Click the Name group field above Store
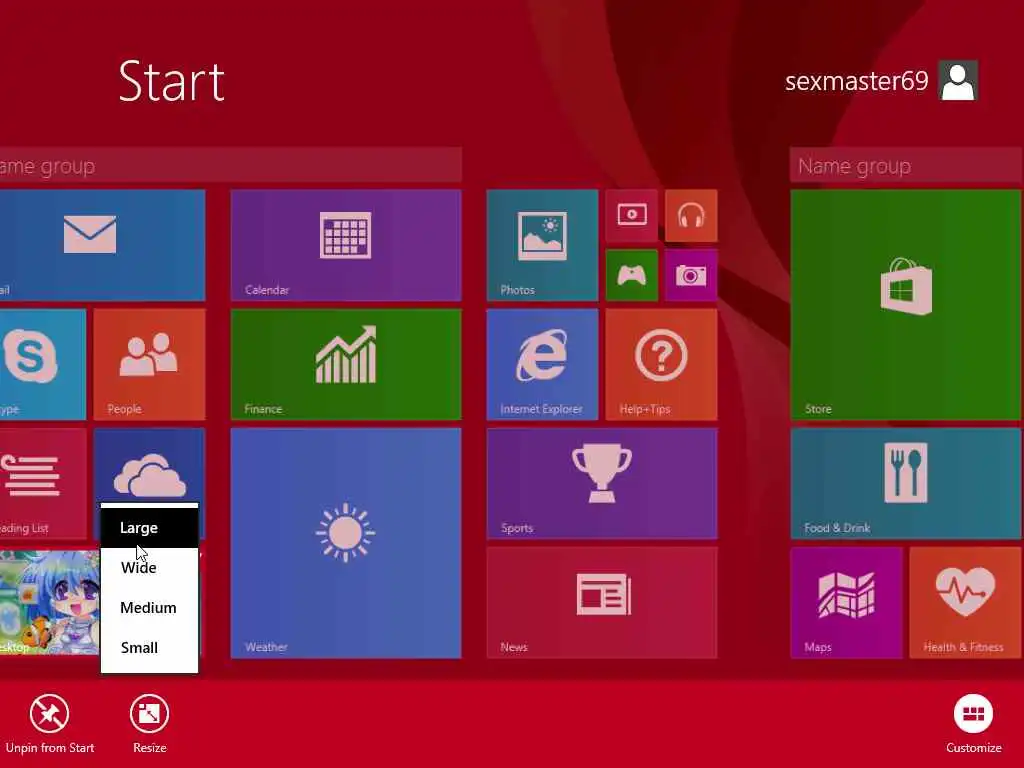 pos(906,166)
